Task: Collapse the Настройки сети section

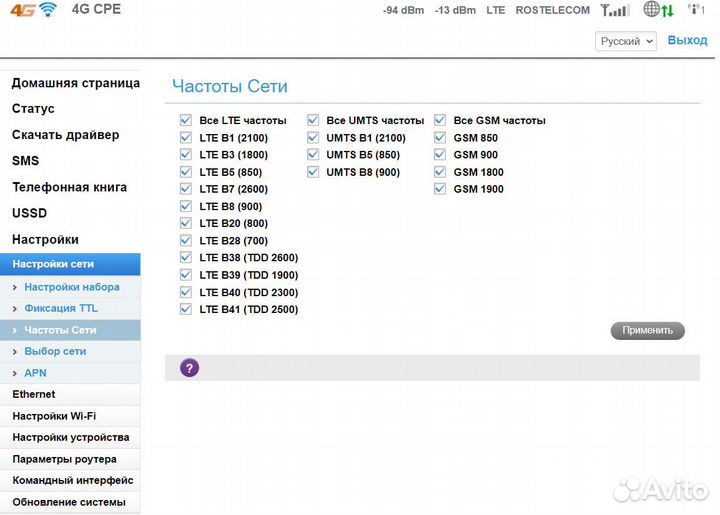Action: (x=70, y=264)
